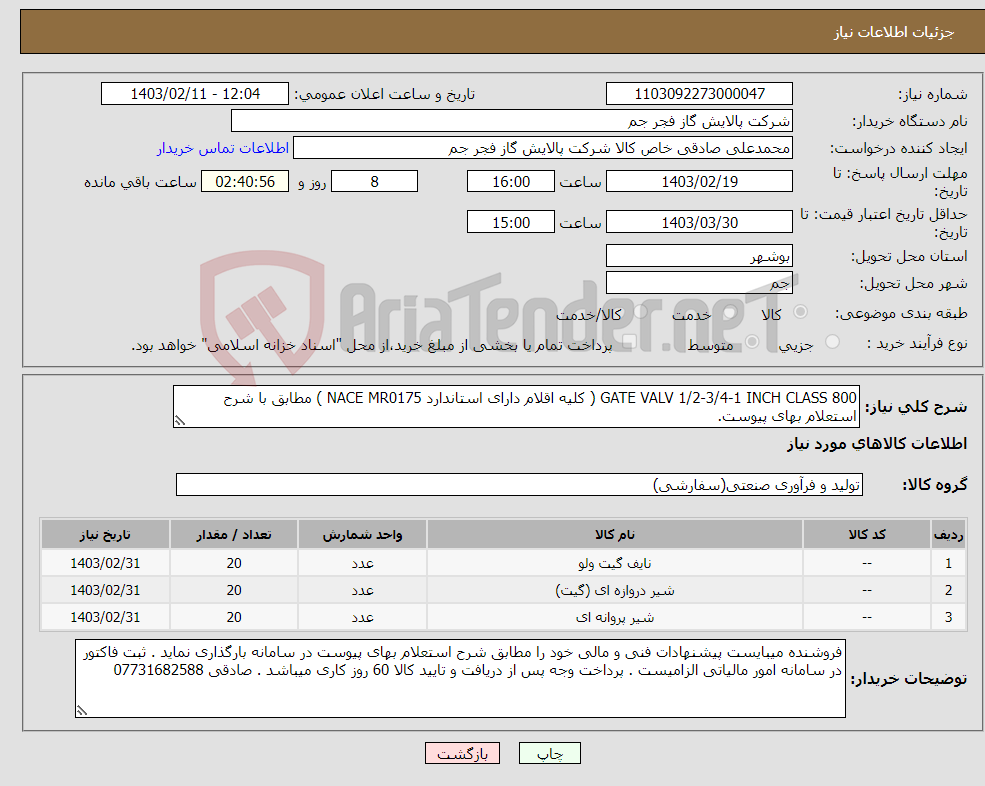
Task: Click unit عدد in row 3
Action: [x=362, y=618]
